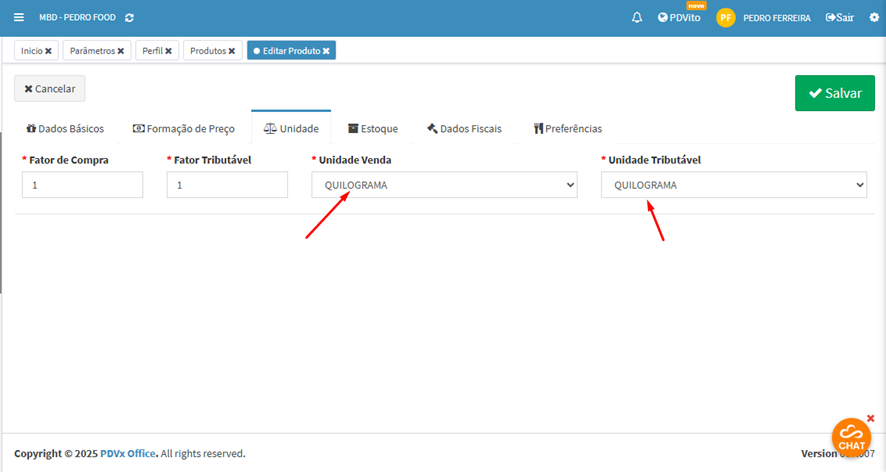This screenshot has height=472, width=886.
Task: Go to the Estoque tab
Action: [x=373, y=129]
